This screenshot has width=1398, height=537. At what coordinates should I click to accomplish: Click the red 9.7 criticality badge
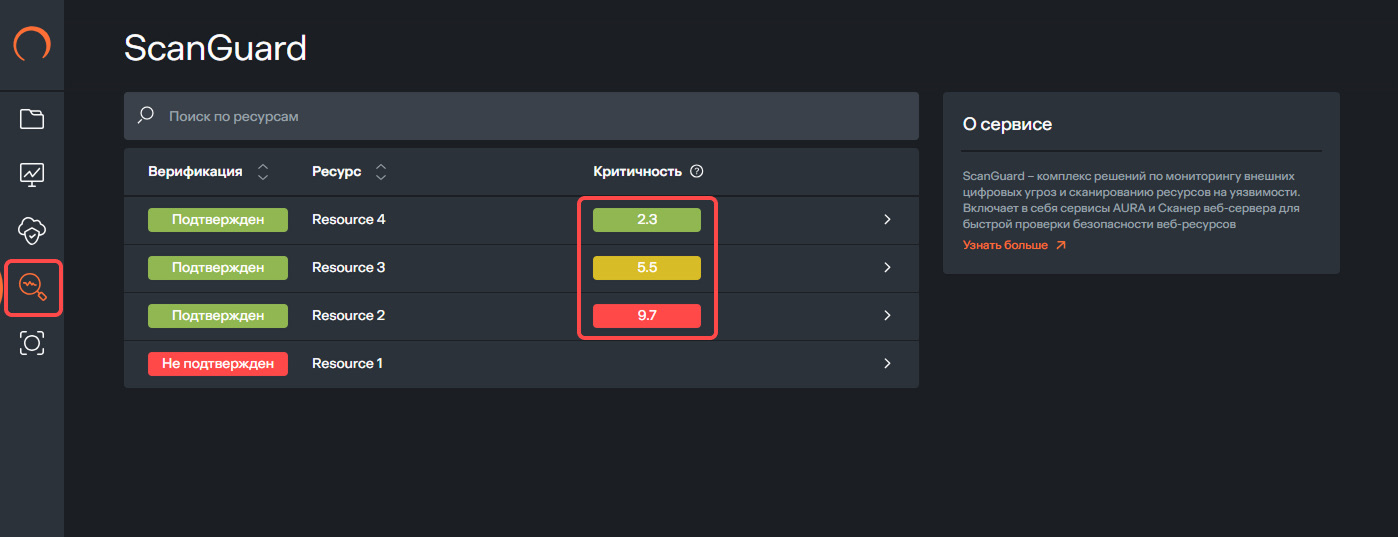[x=647, y=315]
